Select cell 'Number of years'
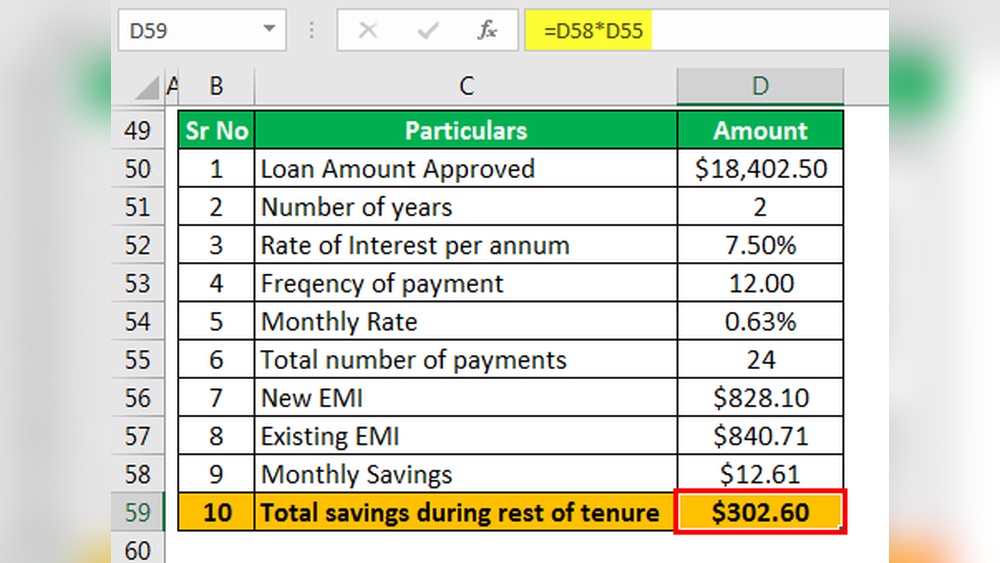This screenshot has width=1000, height=563. click(x=466, y=207)
